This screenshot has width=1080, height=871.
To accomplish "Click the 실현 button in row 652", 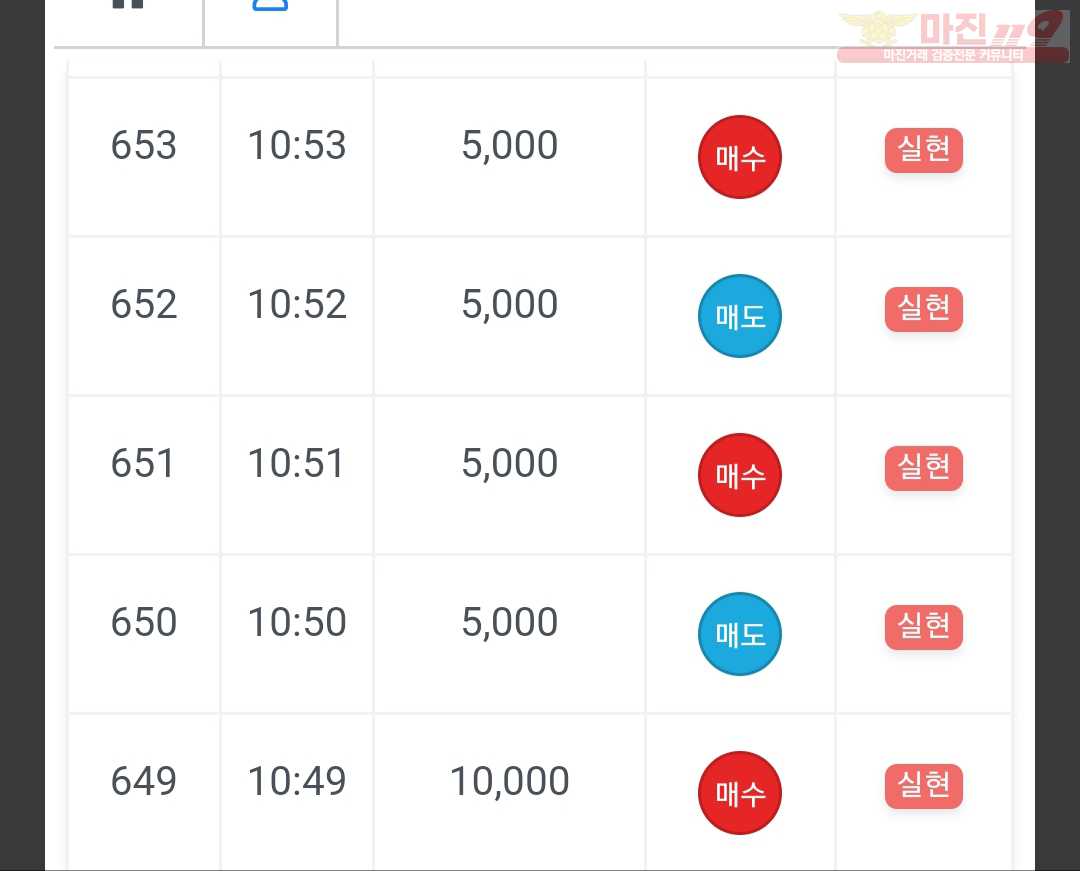I will point(924,309).
